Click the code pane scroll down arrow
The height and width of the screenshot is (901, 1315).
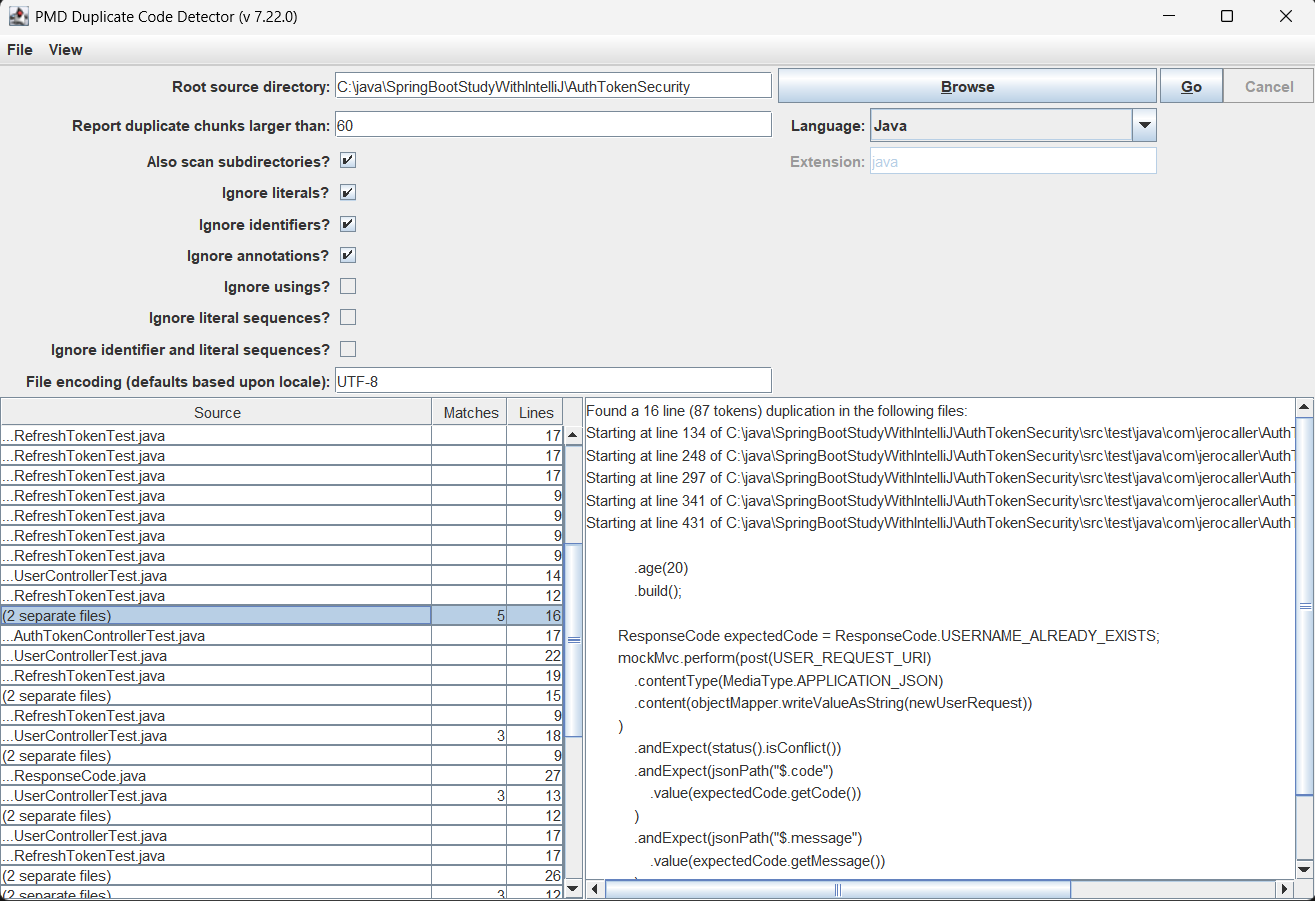(1303, 867)
